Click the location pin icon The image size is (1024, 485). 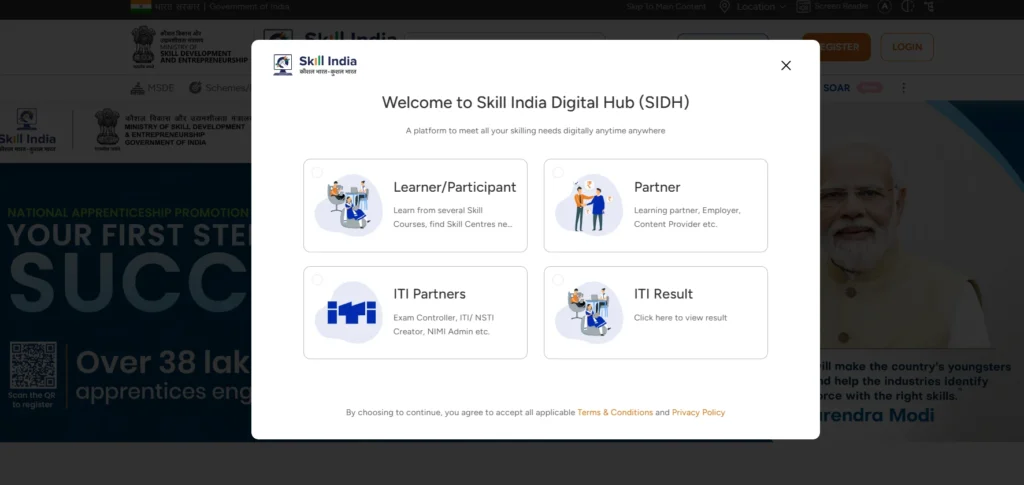pyautogui.click(x=724, y=7)
